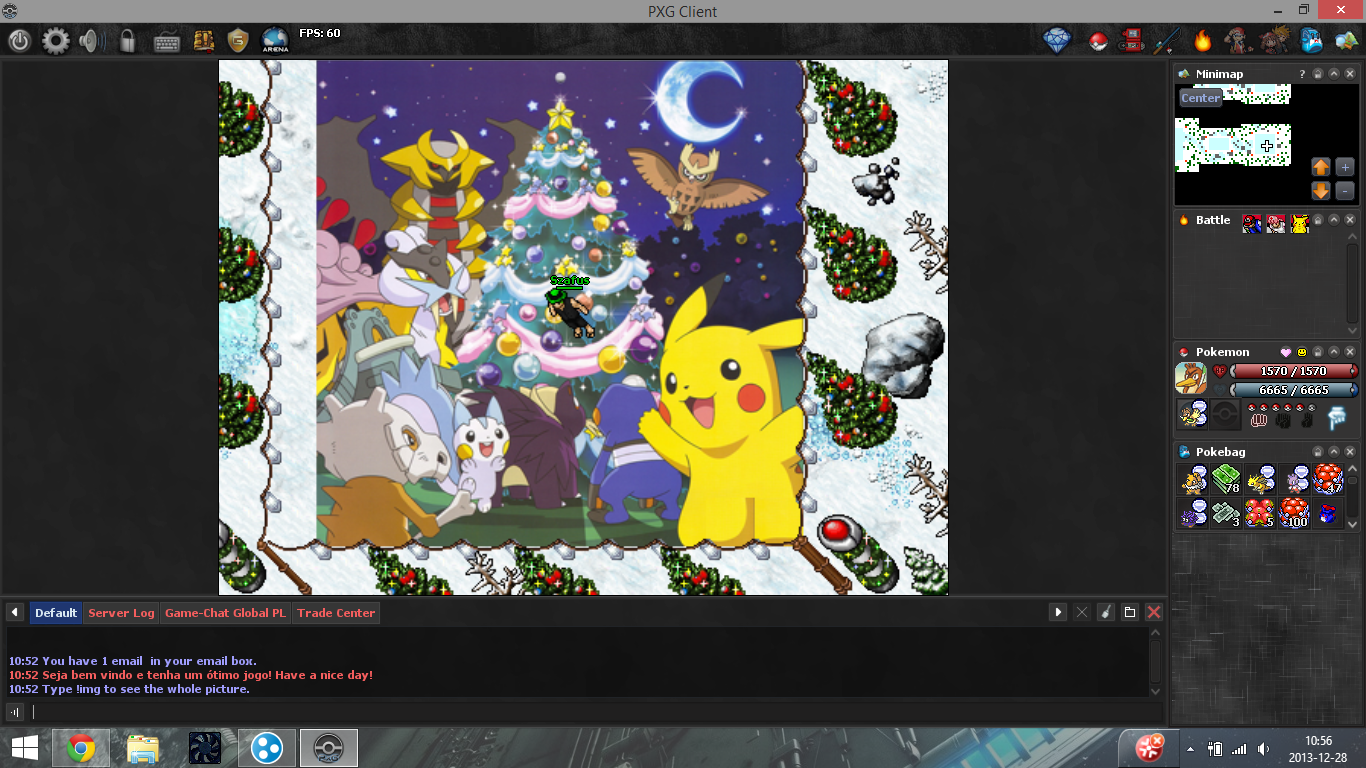Open the Arena globe icon
1366x768 pixels.
(x=275, y=41)
